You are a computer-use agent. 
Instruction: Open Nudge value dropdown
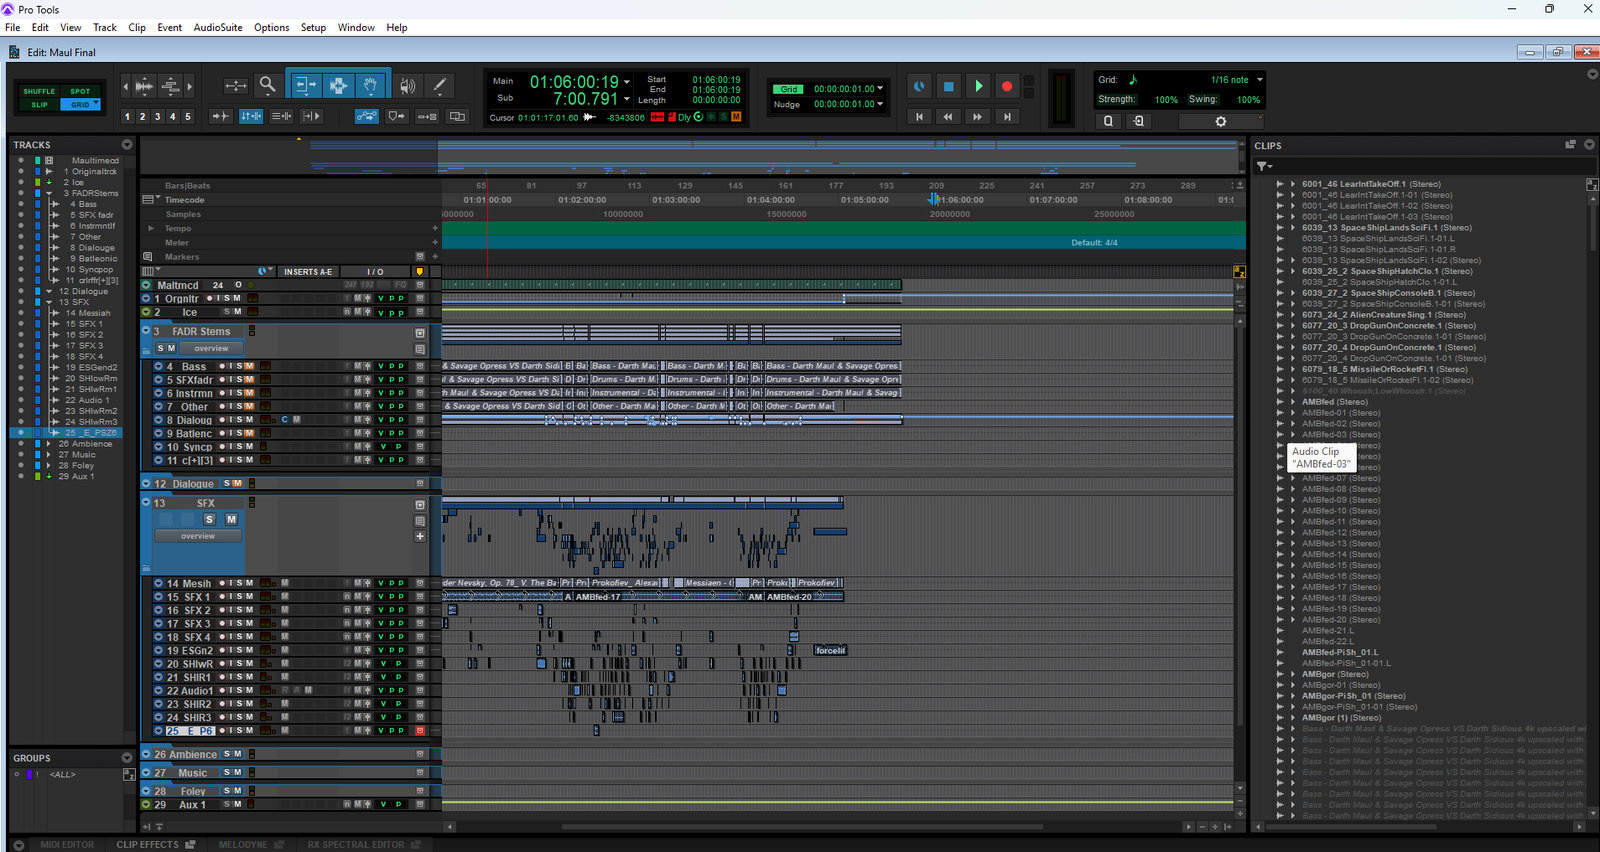[880, 104]
